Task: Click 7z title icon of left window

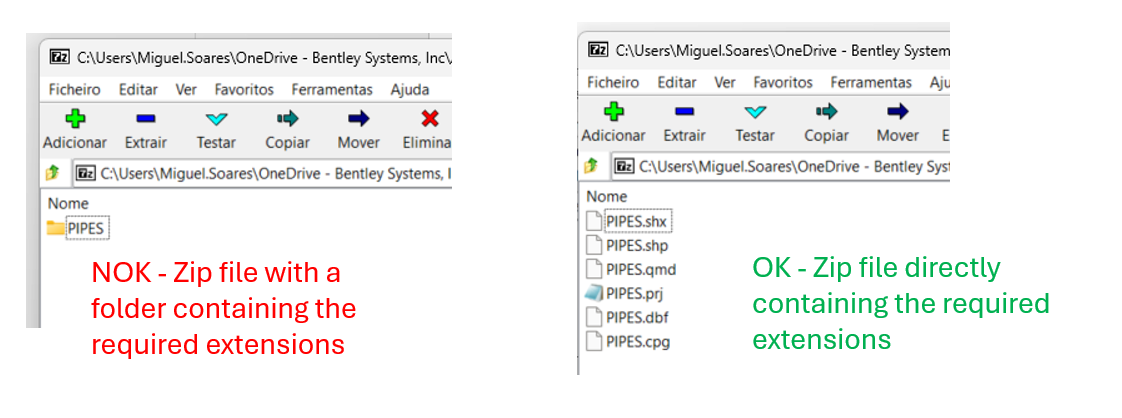Action: click(59, 57)
